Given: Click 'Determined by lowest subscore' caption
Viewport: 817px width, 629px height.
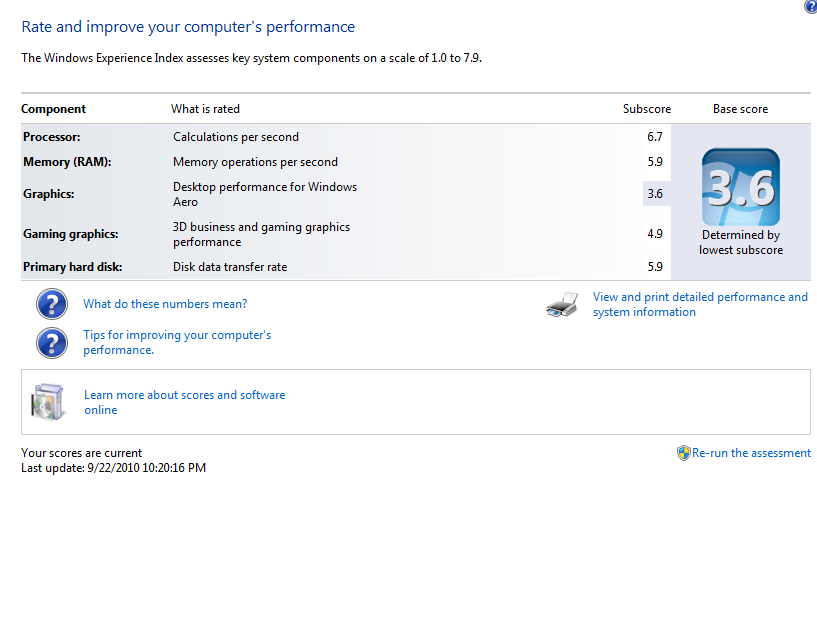Looking at the screenshot, I should pos(741,242).
